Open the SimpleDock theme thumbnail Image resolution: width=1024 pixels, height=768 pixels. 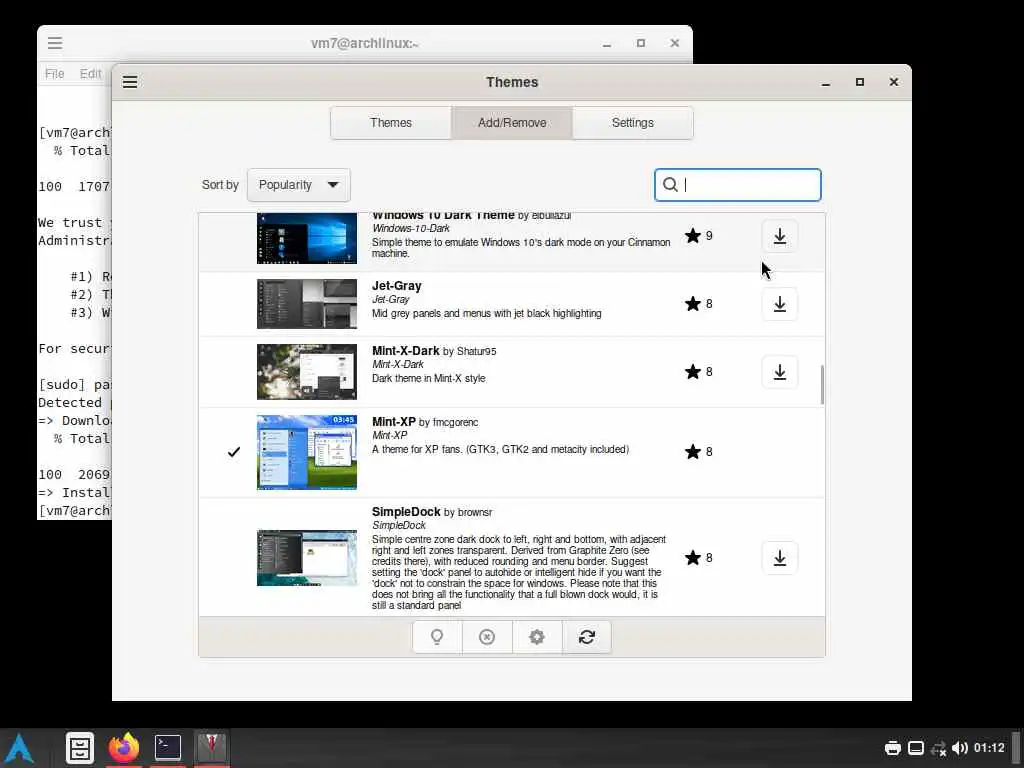point(307,558)
